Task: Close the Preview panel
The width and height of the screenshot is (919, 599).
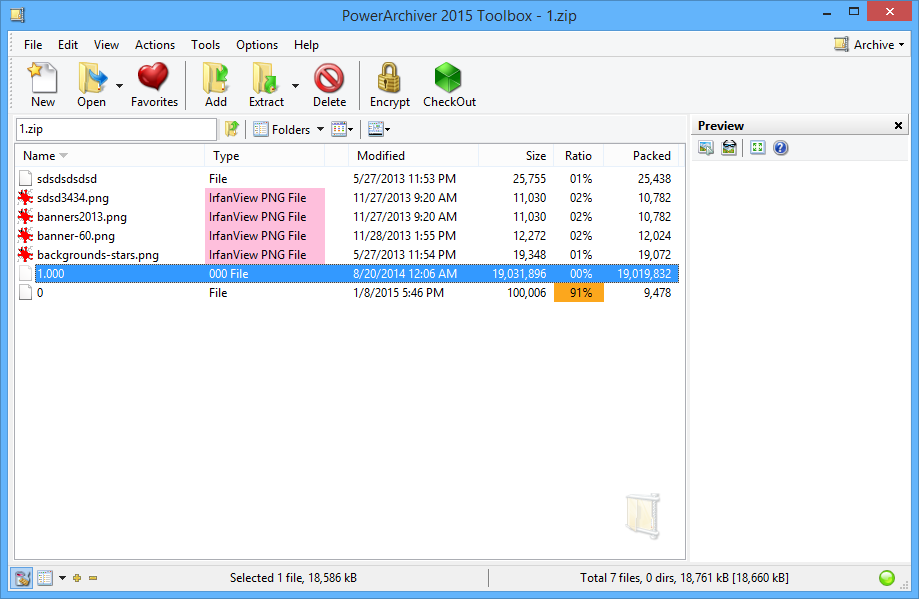Action: pos(898,125)
